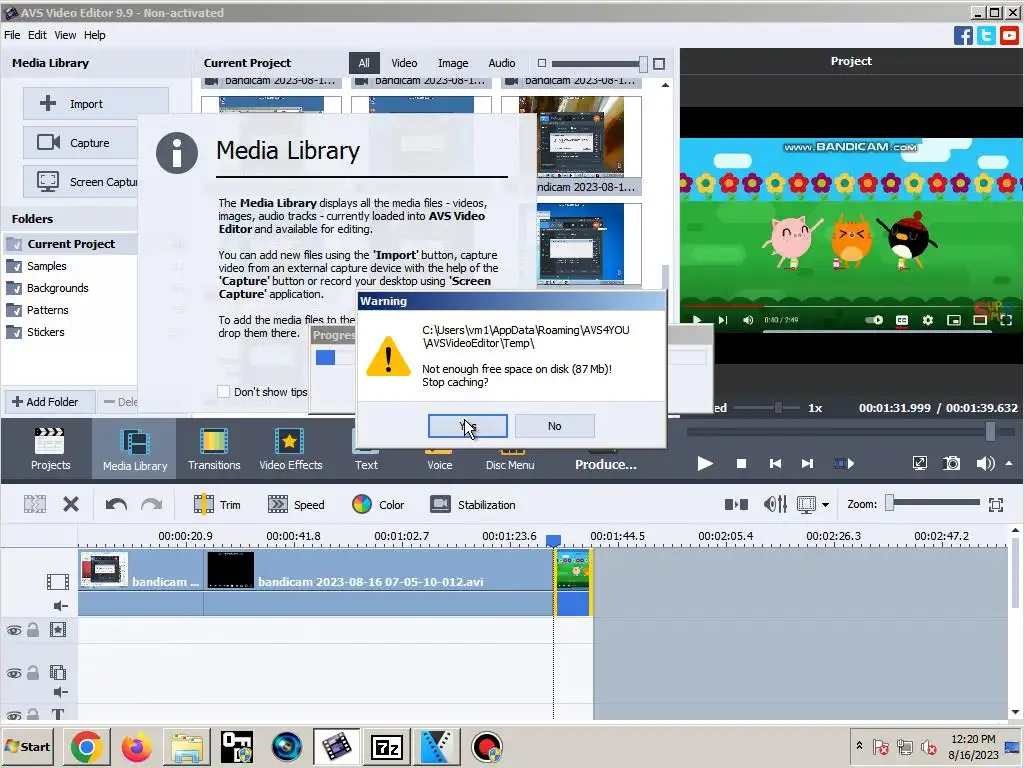Open the Transitions section
The height and width of the screenshot is (768, 1024).
point(214,449)
